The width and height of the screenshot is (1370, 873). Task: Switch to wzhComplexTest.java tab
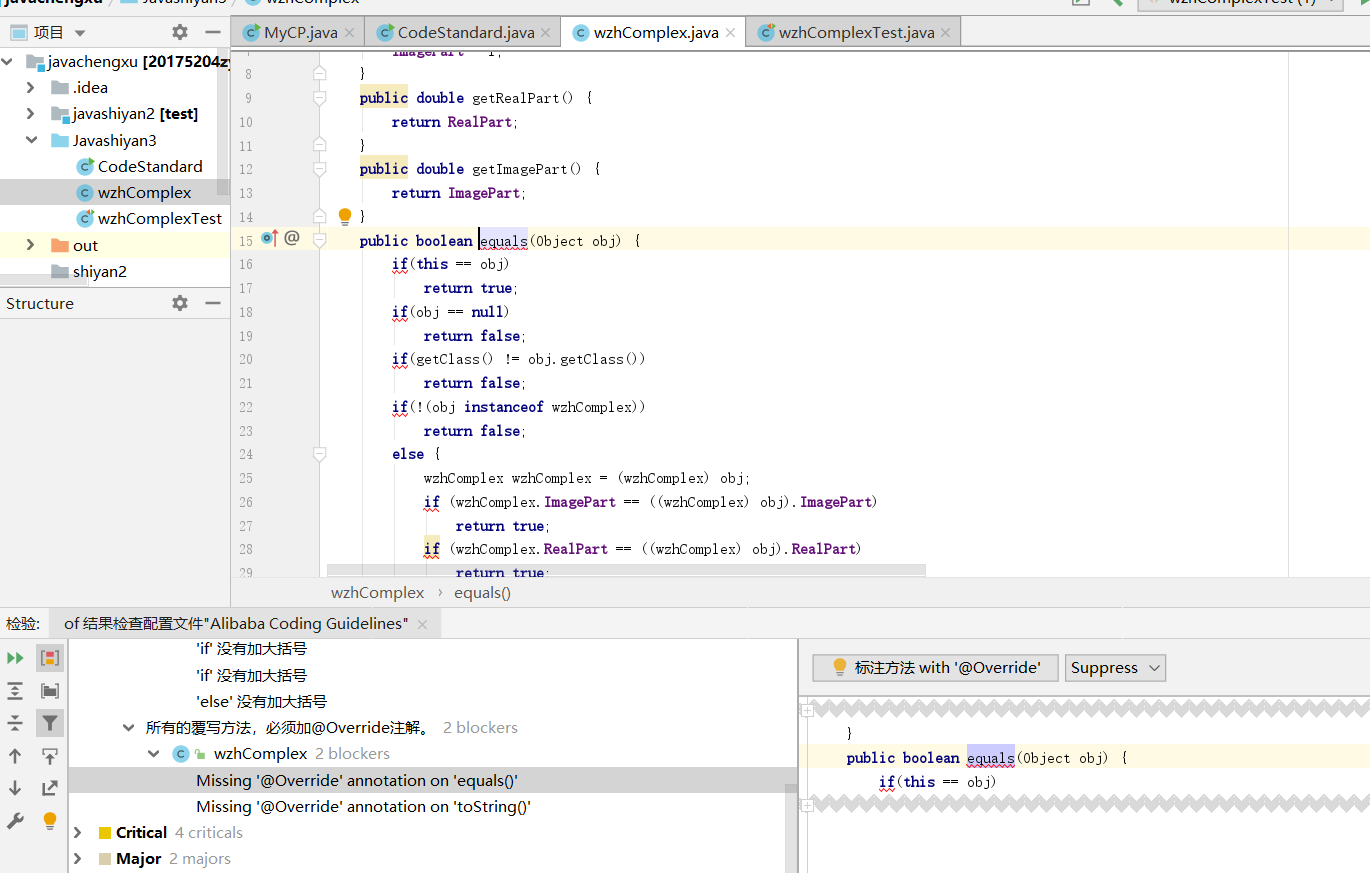[x=854, y=33]
